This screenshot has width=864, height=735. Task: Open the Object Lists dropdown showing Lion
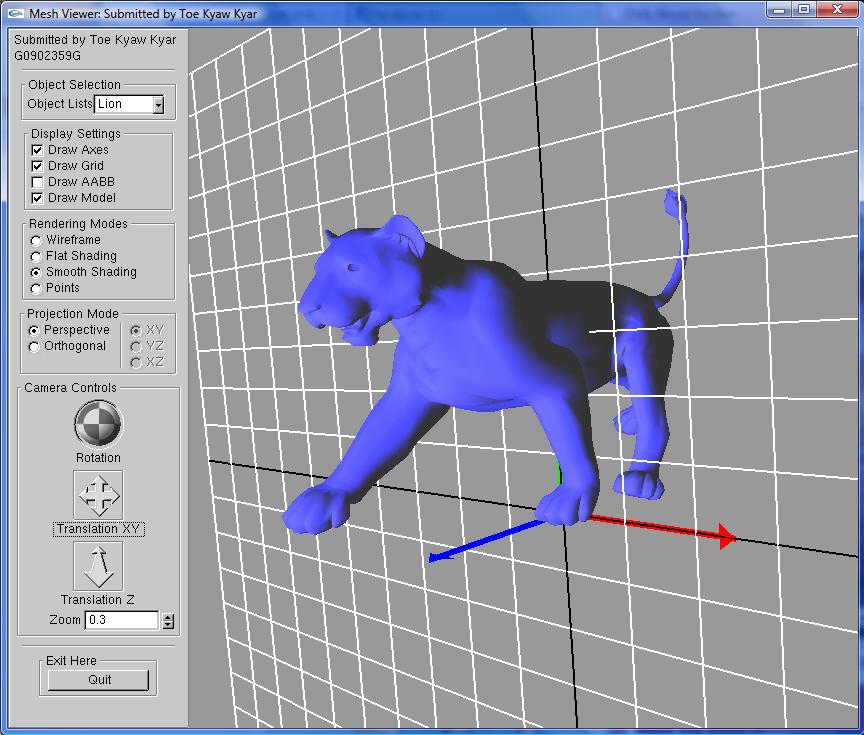click(x=129, y=104)
